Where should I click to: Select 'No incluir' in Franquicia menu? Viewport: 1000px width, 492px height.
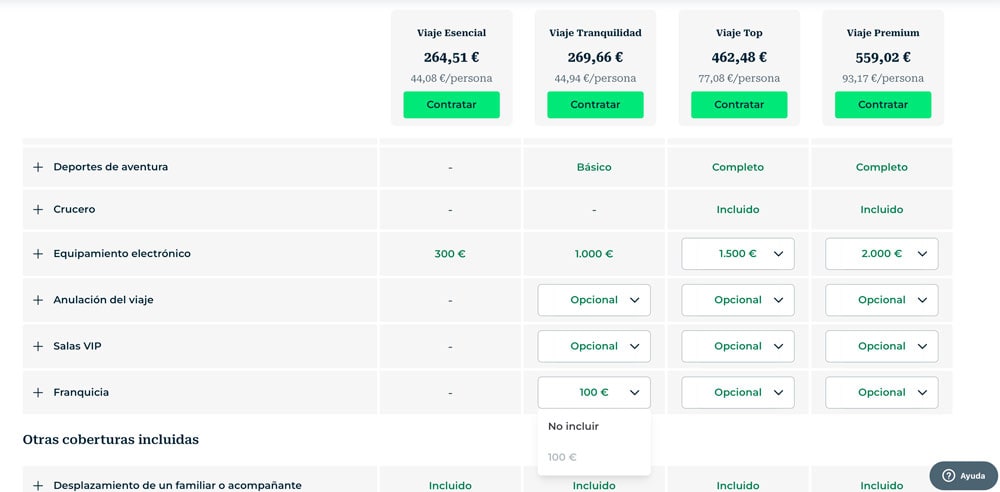point(574,426)
